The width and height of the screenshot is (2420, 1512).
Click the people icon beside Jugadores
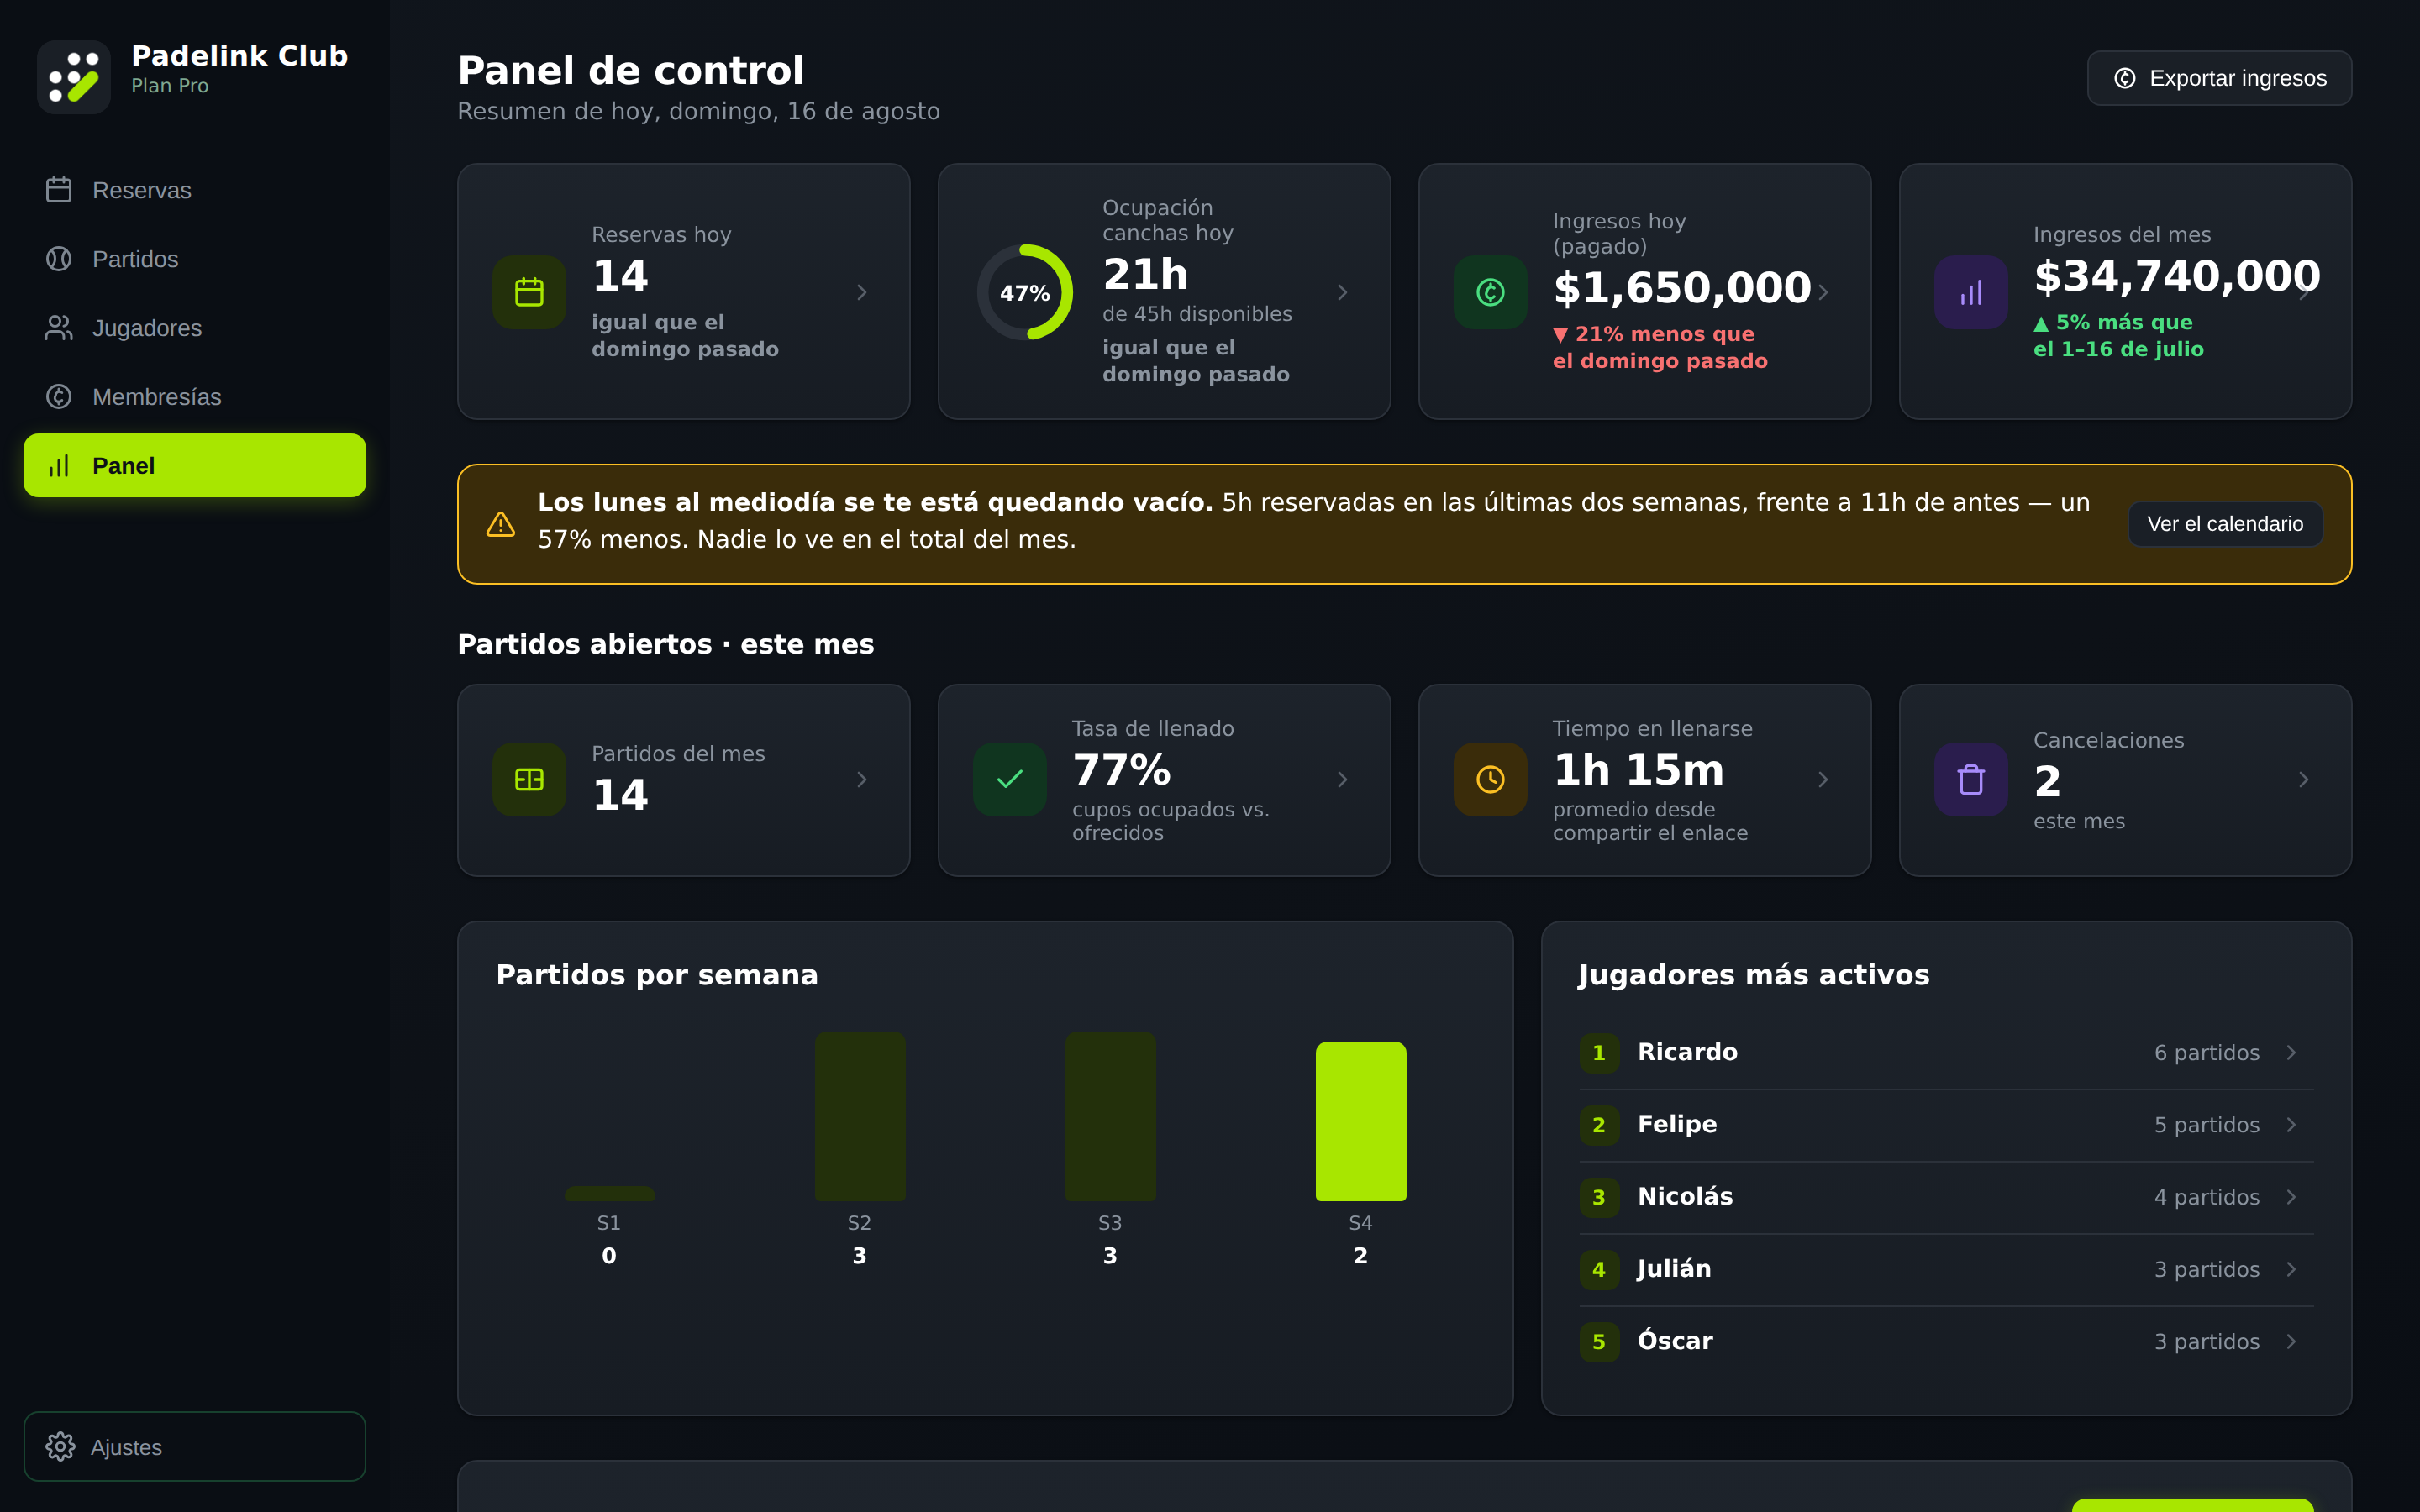pos(59,328)
